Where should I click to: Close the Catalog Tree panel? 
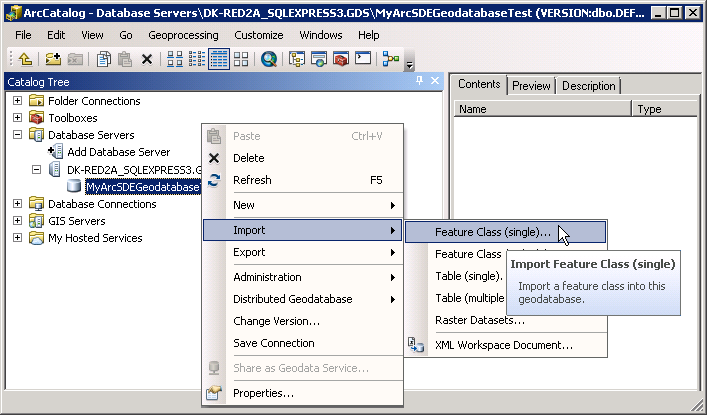coord(435,81)
